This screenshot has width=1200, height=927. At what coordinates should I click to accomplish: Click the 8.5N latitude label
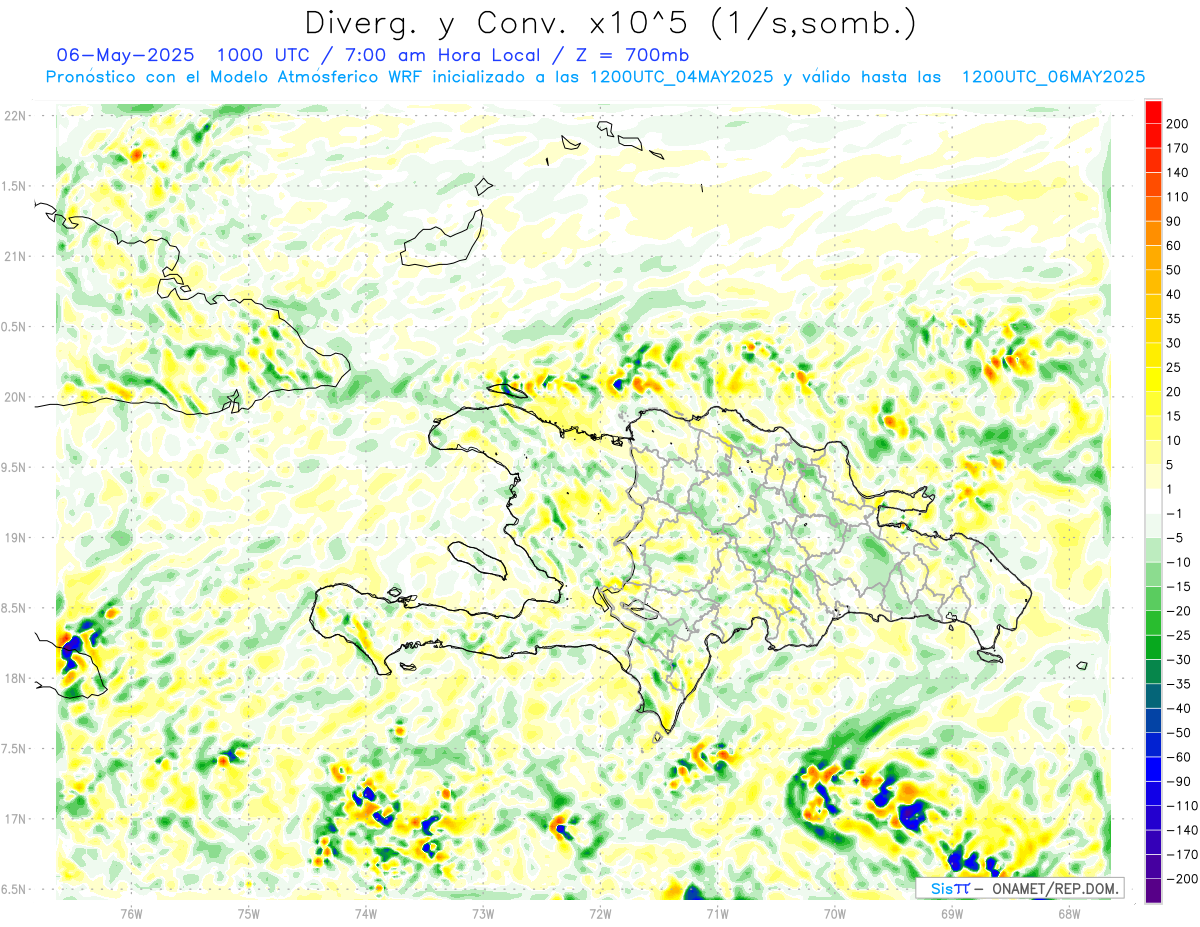[x=14, y=608]
